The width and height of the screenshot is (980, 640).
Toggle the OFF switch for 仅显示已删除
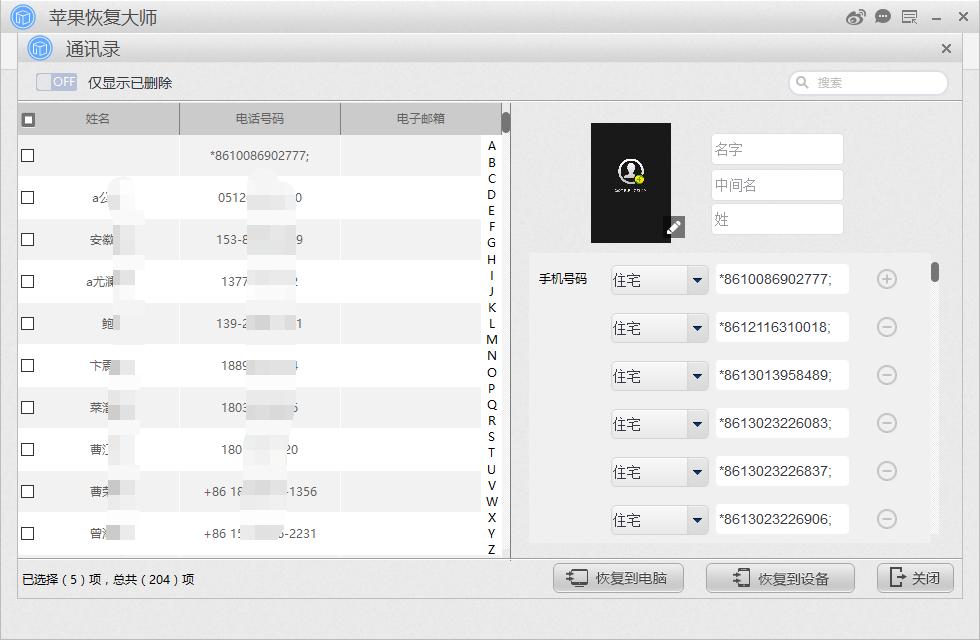(x=55, y=82)
